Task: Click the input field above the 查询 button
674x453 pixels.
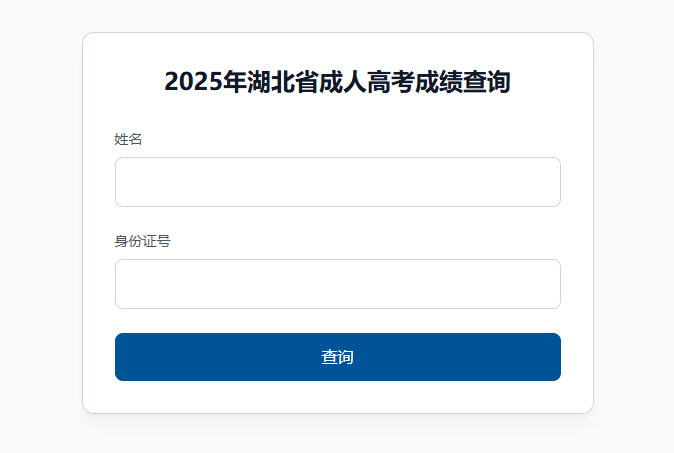Action: (x=337, y=284)
